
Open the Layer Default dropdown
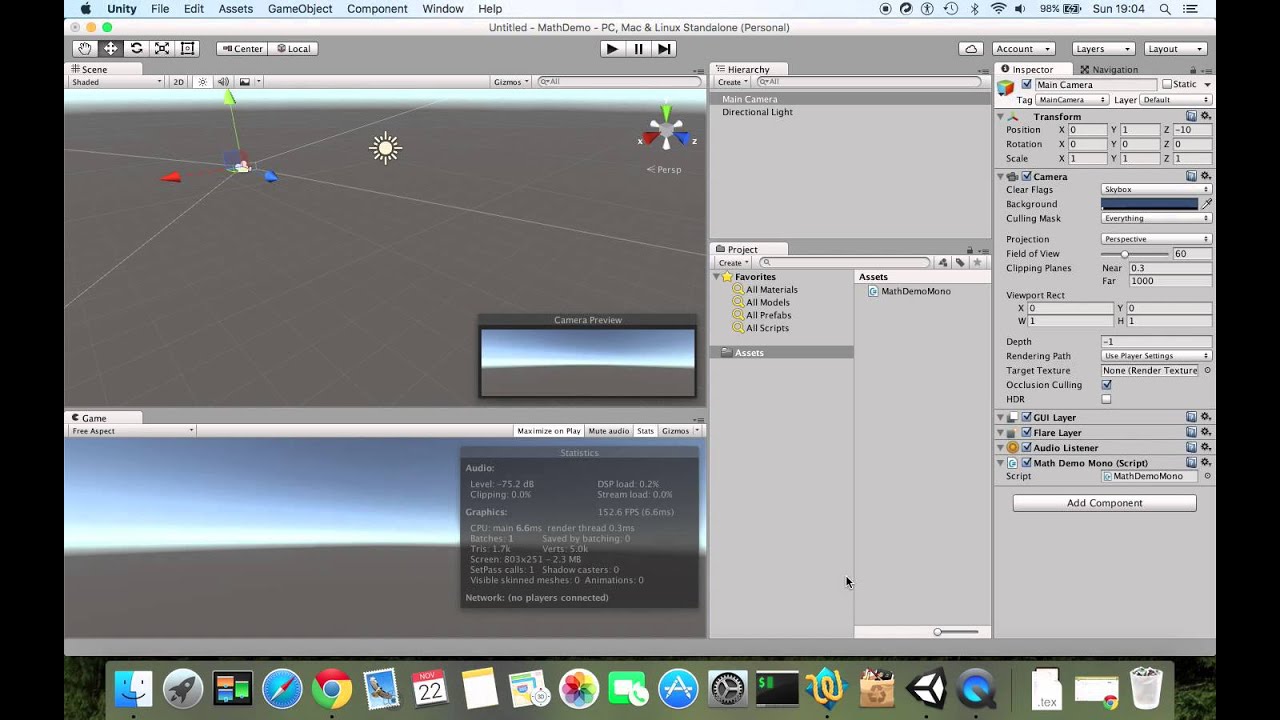tap(1176, 100)
